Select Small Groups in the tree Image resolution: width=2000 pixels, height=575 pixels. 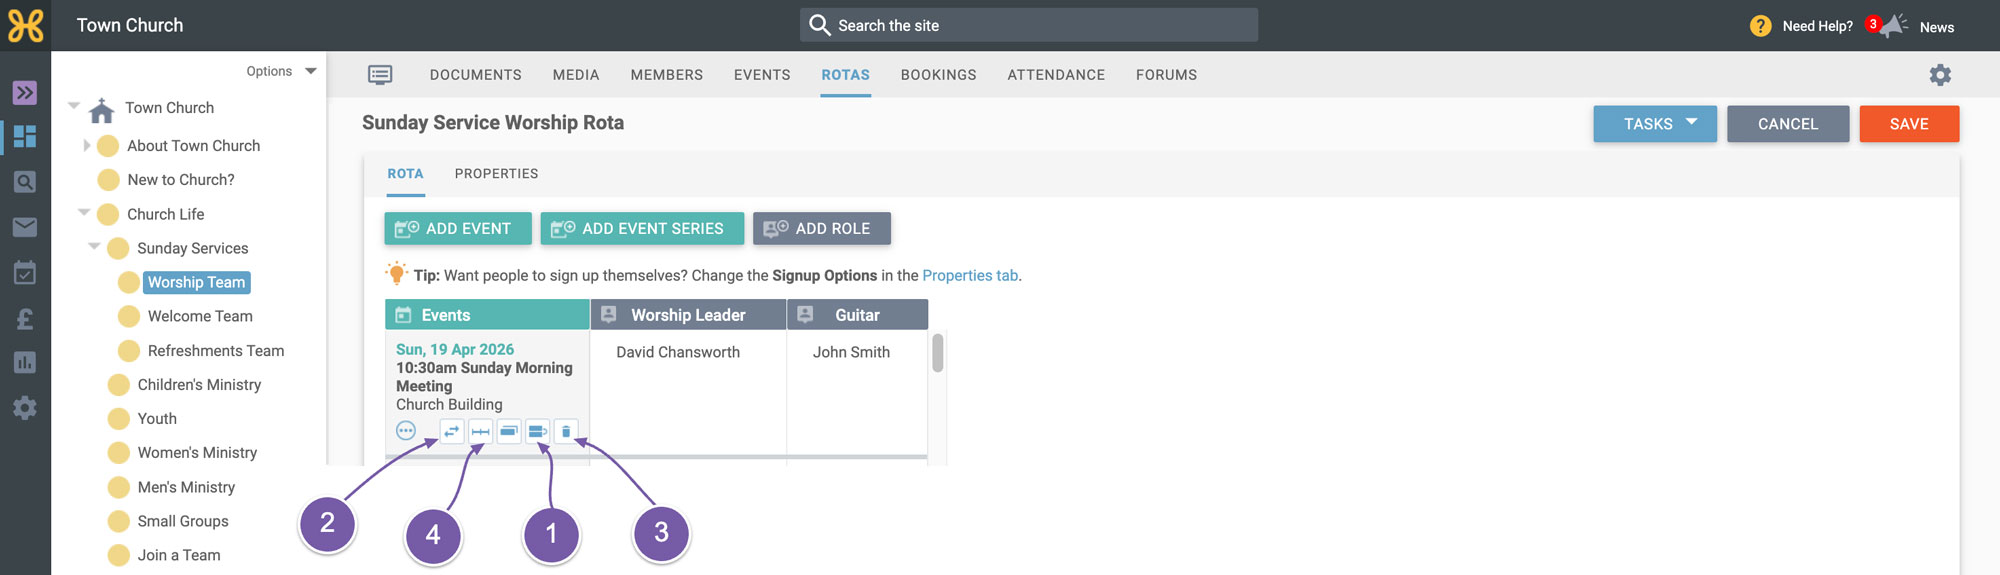183,522
